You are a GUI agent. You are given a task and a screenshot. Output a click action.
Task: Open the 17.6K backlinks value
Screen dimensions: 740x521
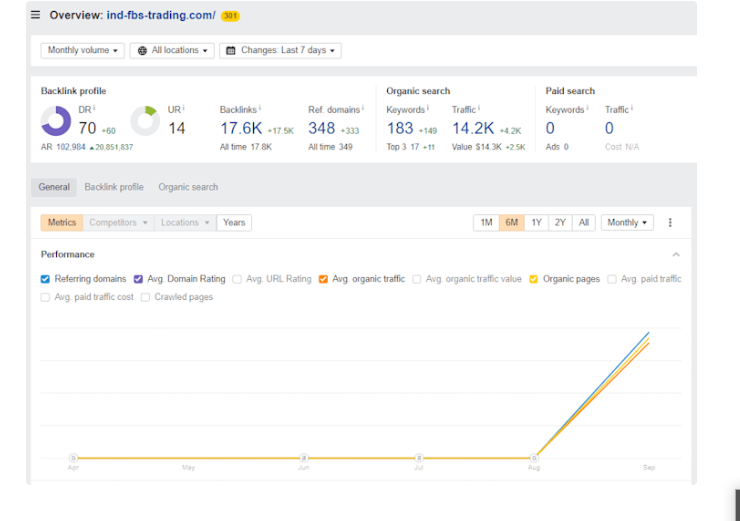click(241, 128)
